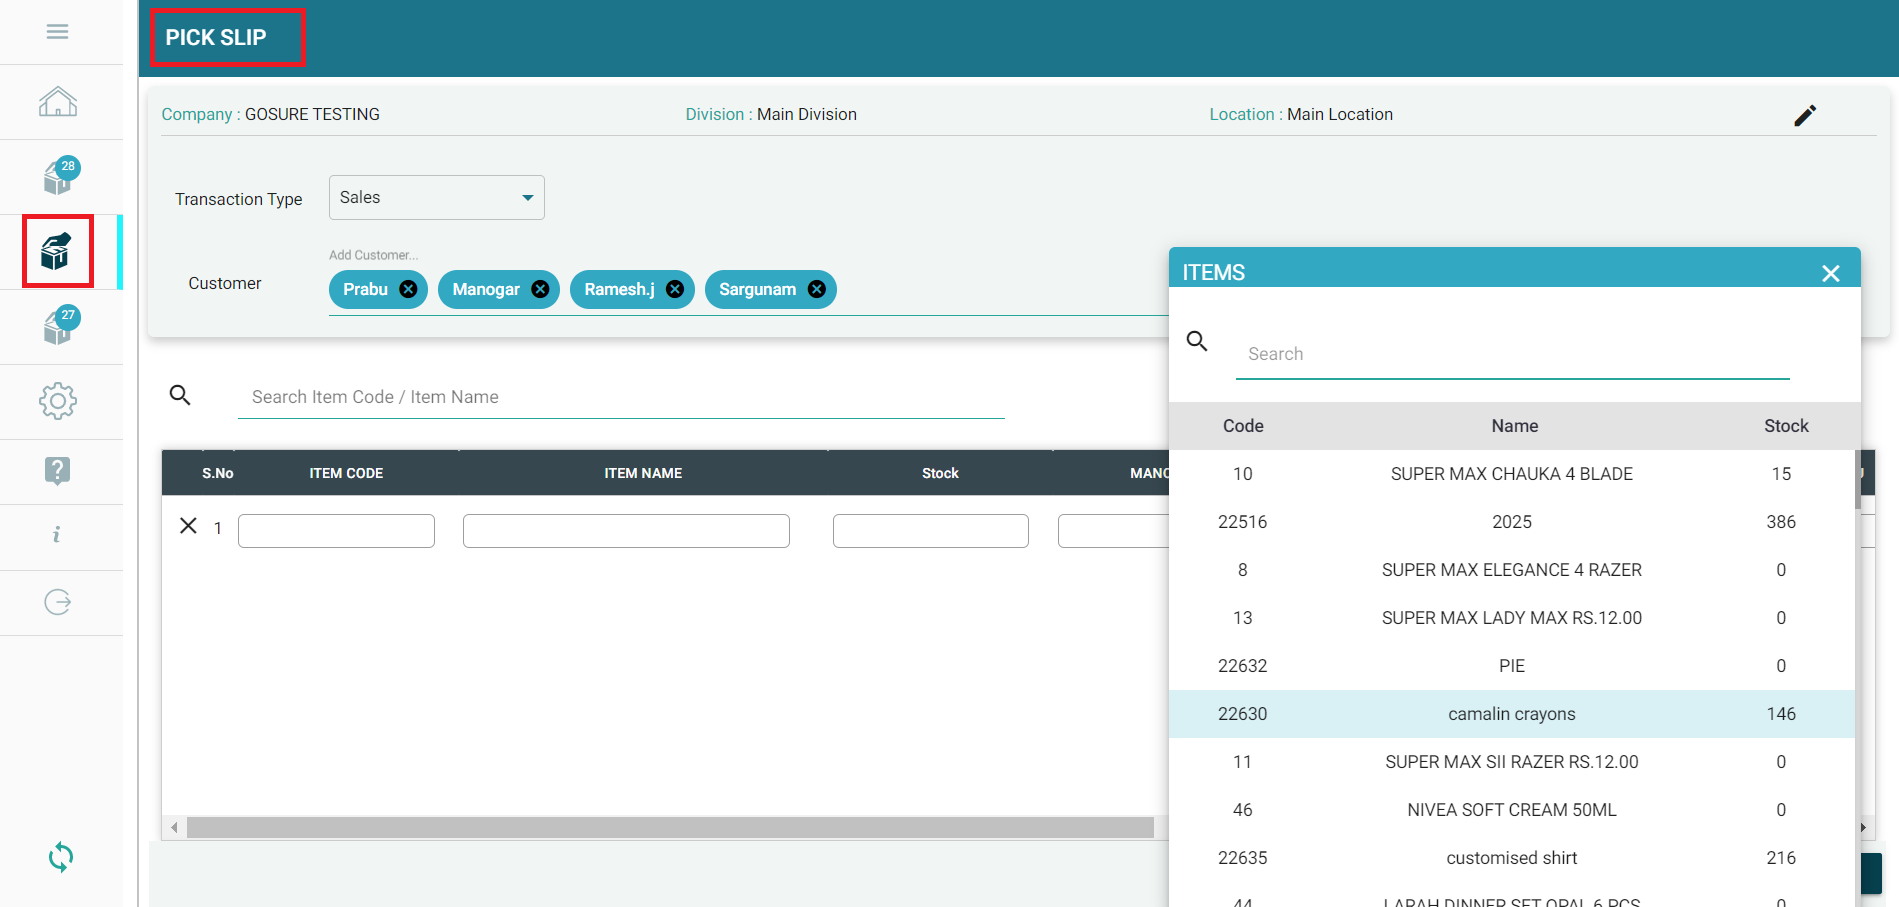Open the box icon with badge 27
The width and height of the screenshot is (1899, 907).
coord(61,326)
